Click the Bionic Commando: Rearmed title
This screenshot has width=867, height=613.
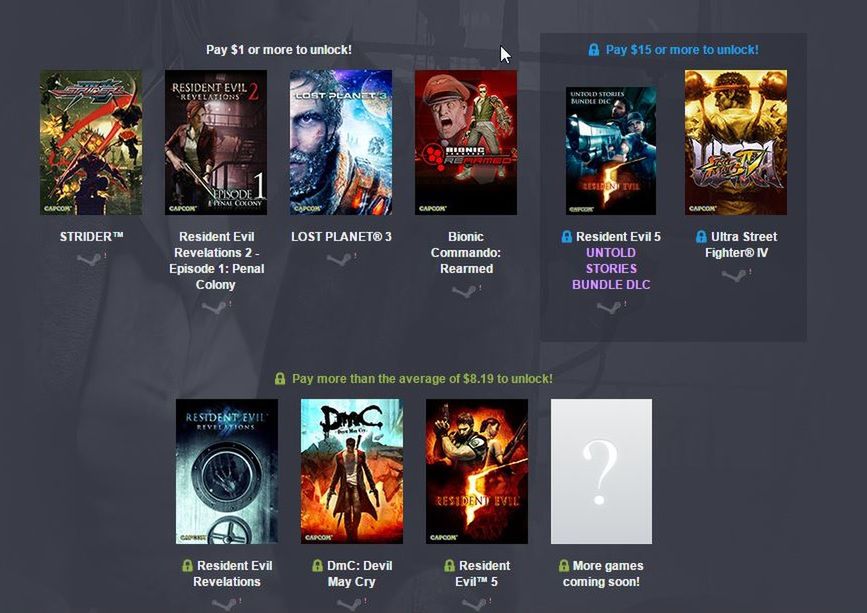coord(466,253)
